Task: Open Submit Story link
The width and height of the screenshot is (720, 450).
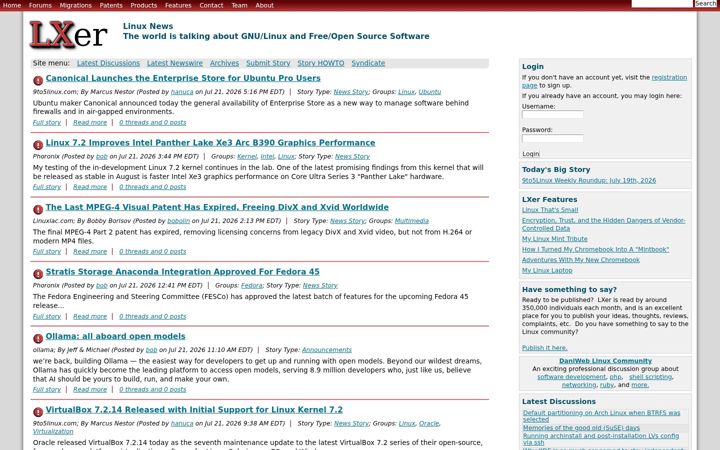Action: (x=268, y=63)
